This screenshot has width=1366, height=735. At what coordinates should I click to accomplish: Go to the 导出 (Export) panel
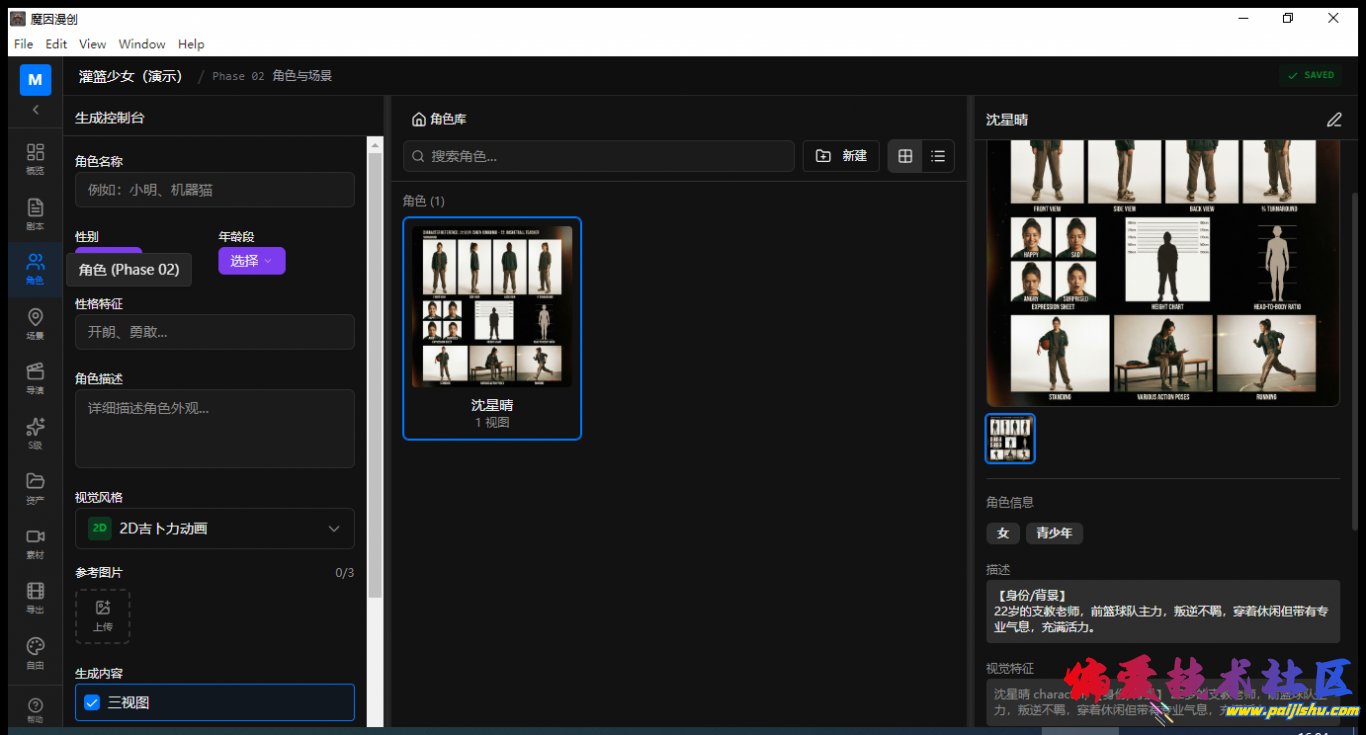coord(34,597)
